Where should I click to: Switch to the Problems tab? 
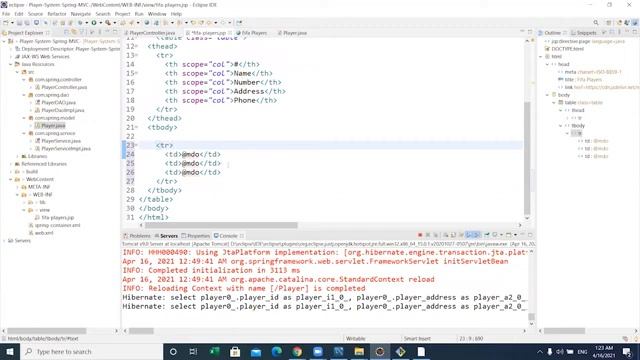pos(137,236)
